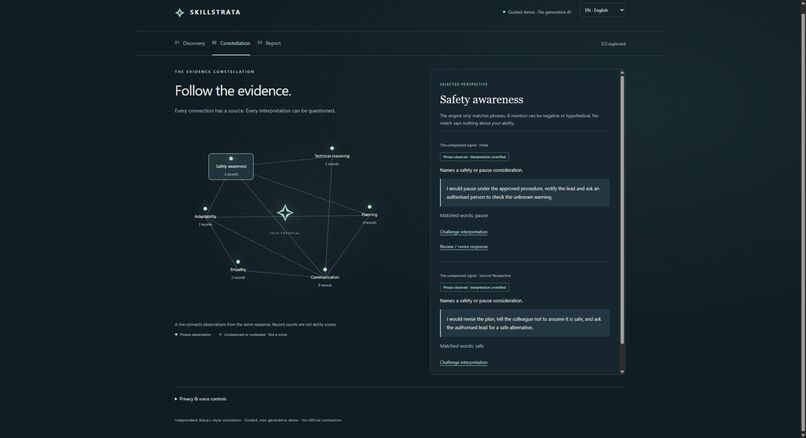
Task: Select the Empathy constellation node
Action: (238, 270)
